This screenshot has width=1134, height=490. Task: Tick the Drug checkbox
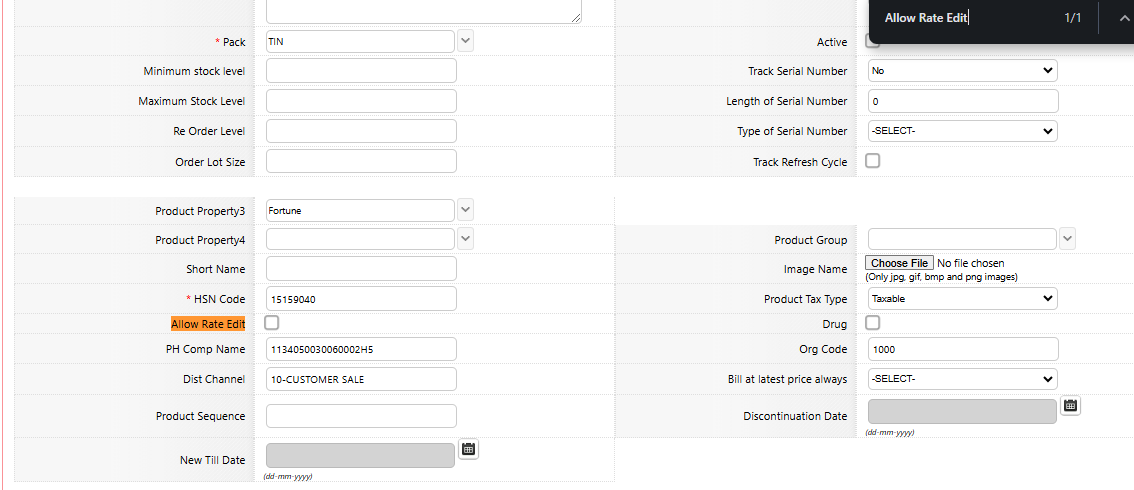[x=873, y=322]
